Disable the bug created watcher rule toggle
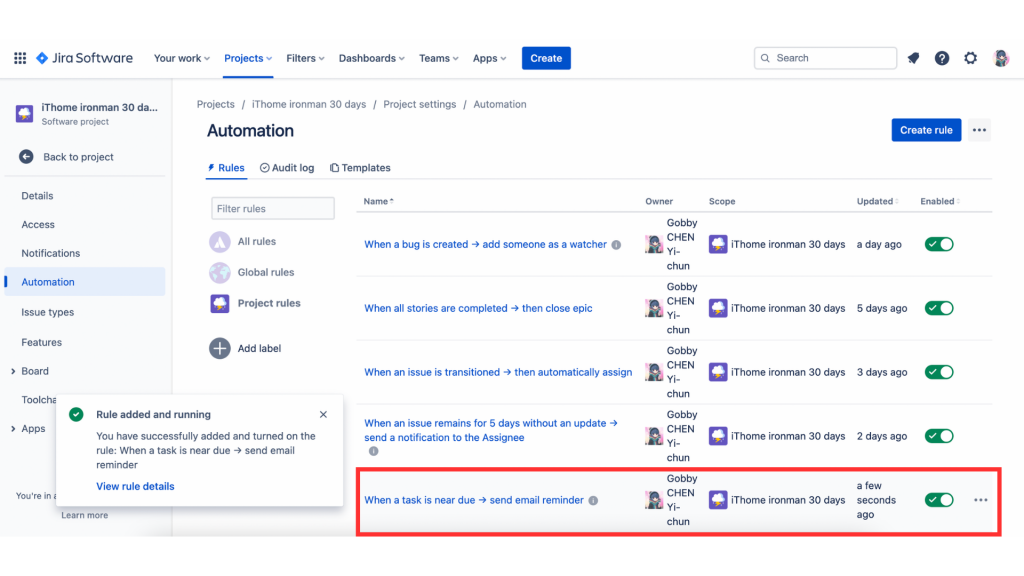Screen dimensions: 1024x576 (939, 244)
